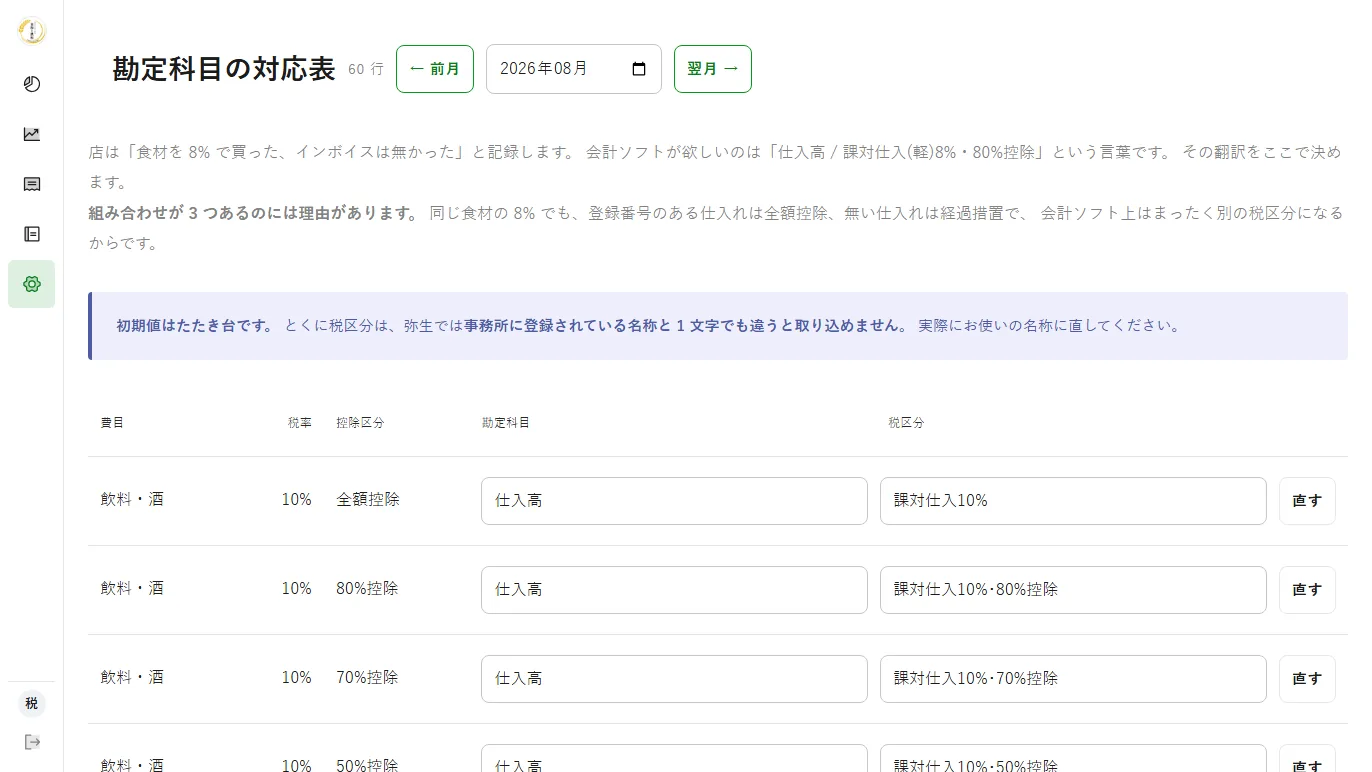
Task: Click the logout arrow icon
Action: 32,742
